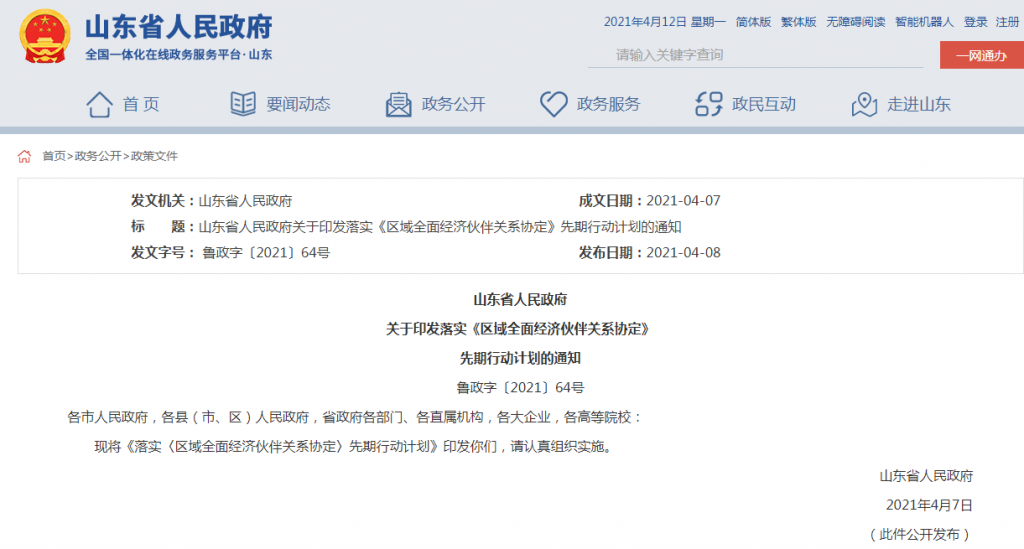Click the 发文机关 value 山东省人民政府
The image size is (1024, 549).
click(x=246, y=201)
